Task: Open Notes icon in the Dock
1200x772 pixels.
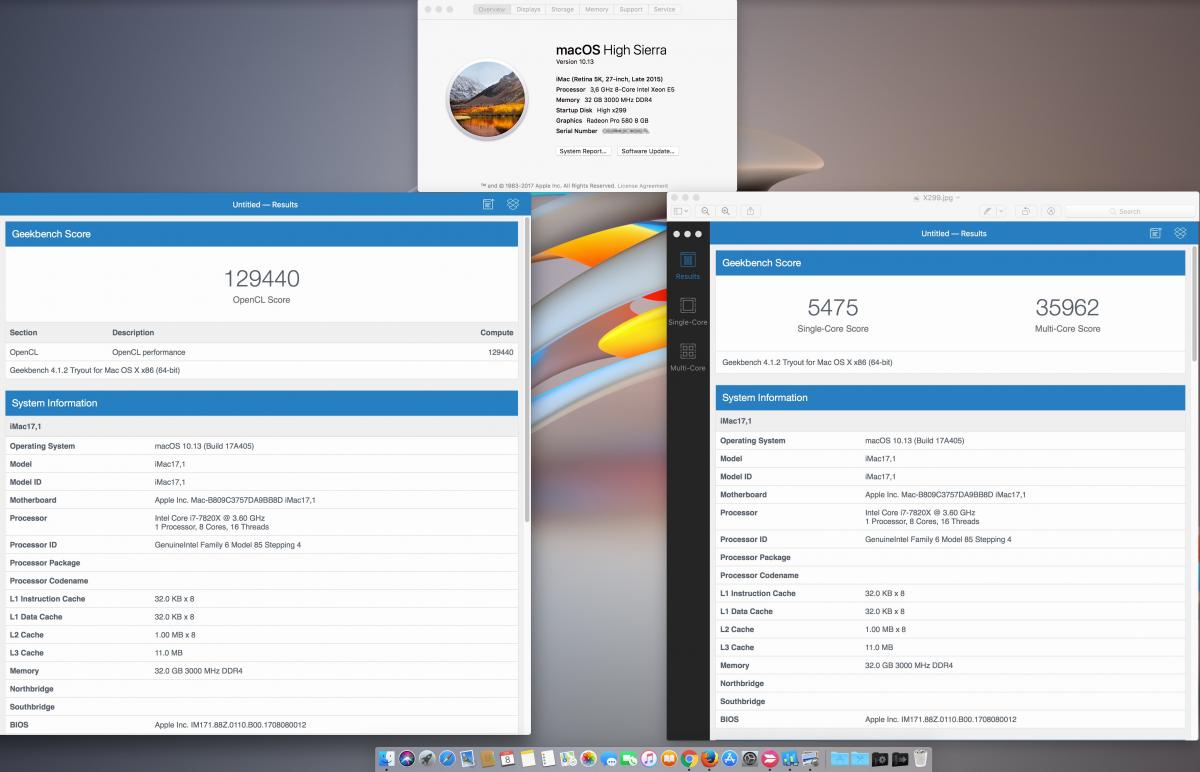Action: pos(528,759)
